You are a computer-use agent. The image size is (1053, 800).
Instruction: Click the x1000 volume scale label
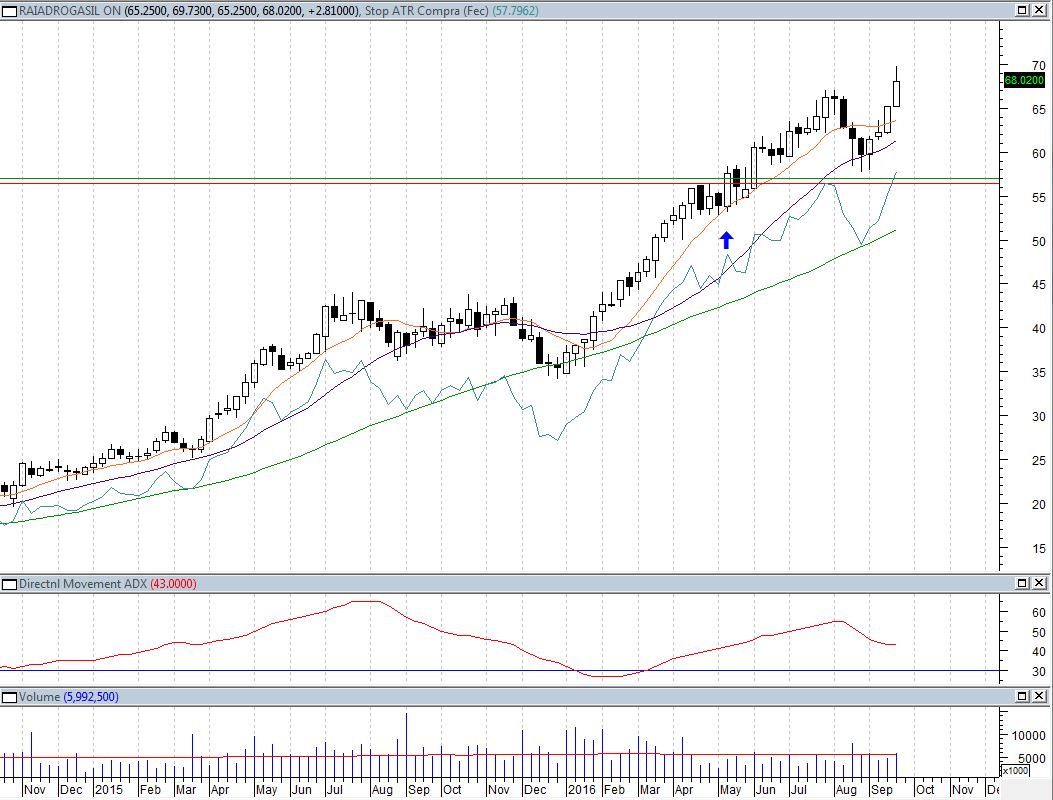1013,771
